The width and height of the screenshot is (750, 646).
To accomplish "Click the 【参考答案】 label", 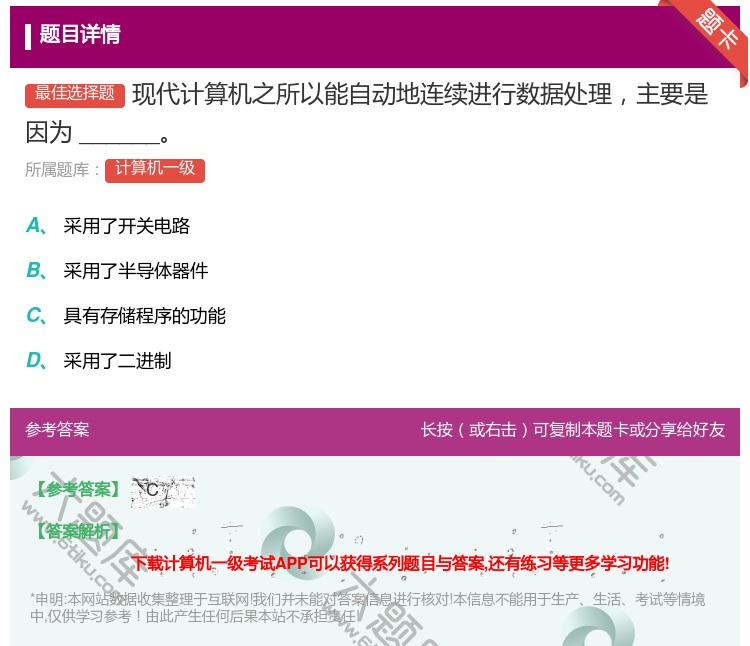I will coord(79,490).
